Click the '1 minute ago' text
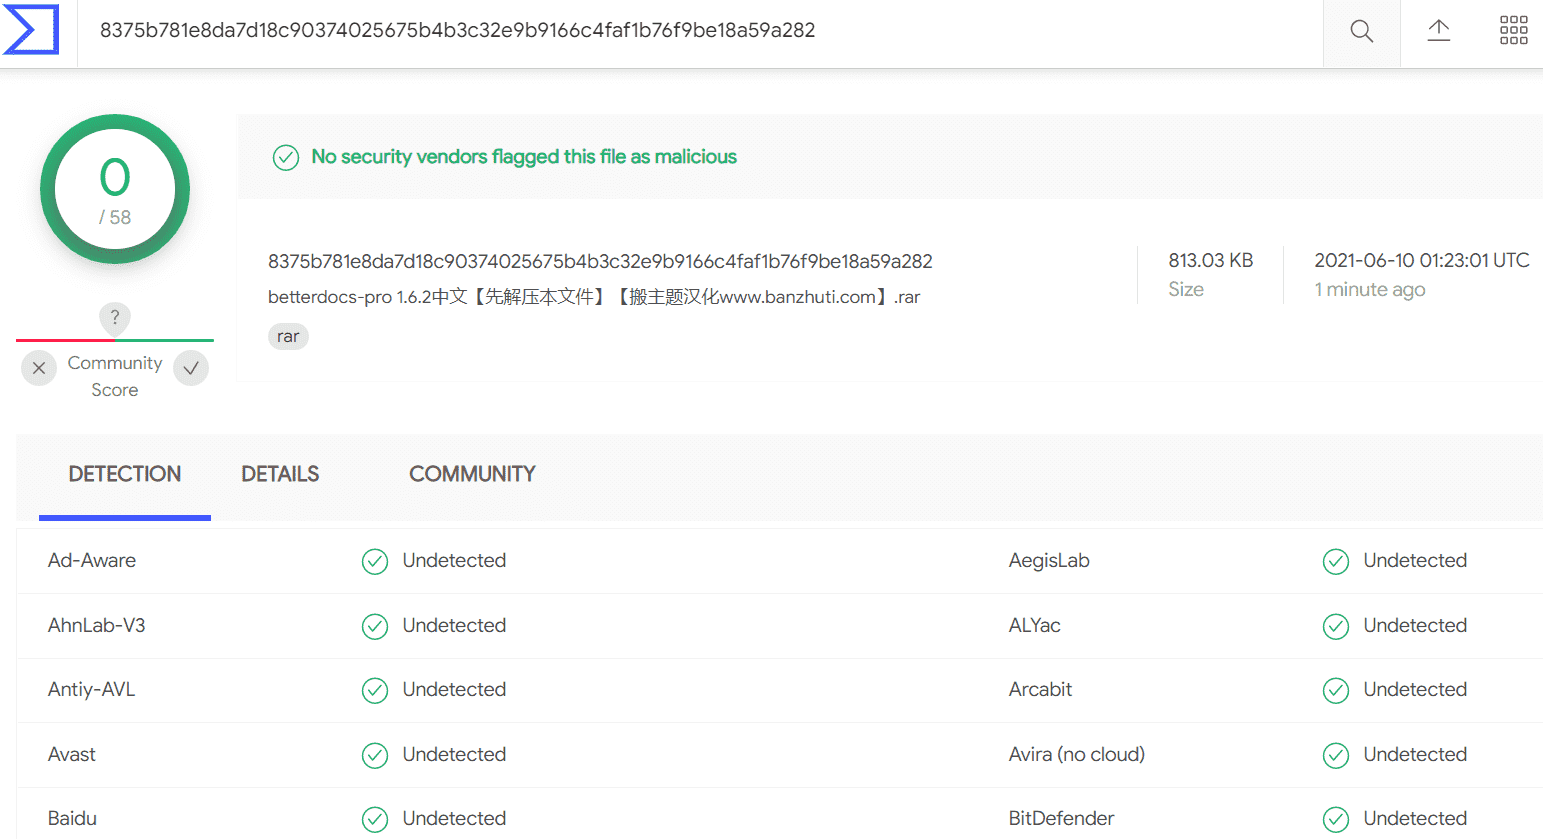 point(1370,290)
